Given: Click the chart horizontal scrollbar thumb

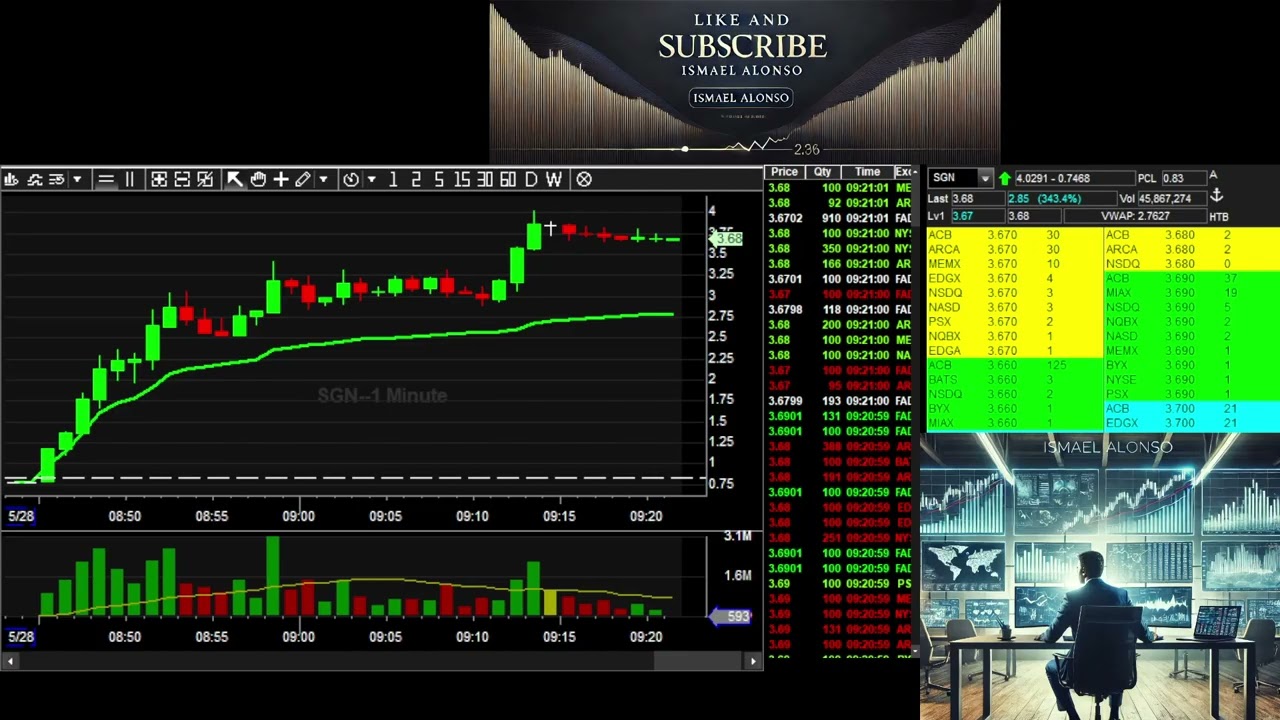Looking at the screenshot, I should [x=698, y=661].
